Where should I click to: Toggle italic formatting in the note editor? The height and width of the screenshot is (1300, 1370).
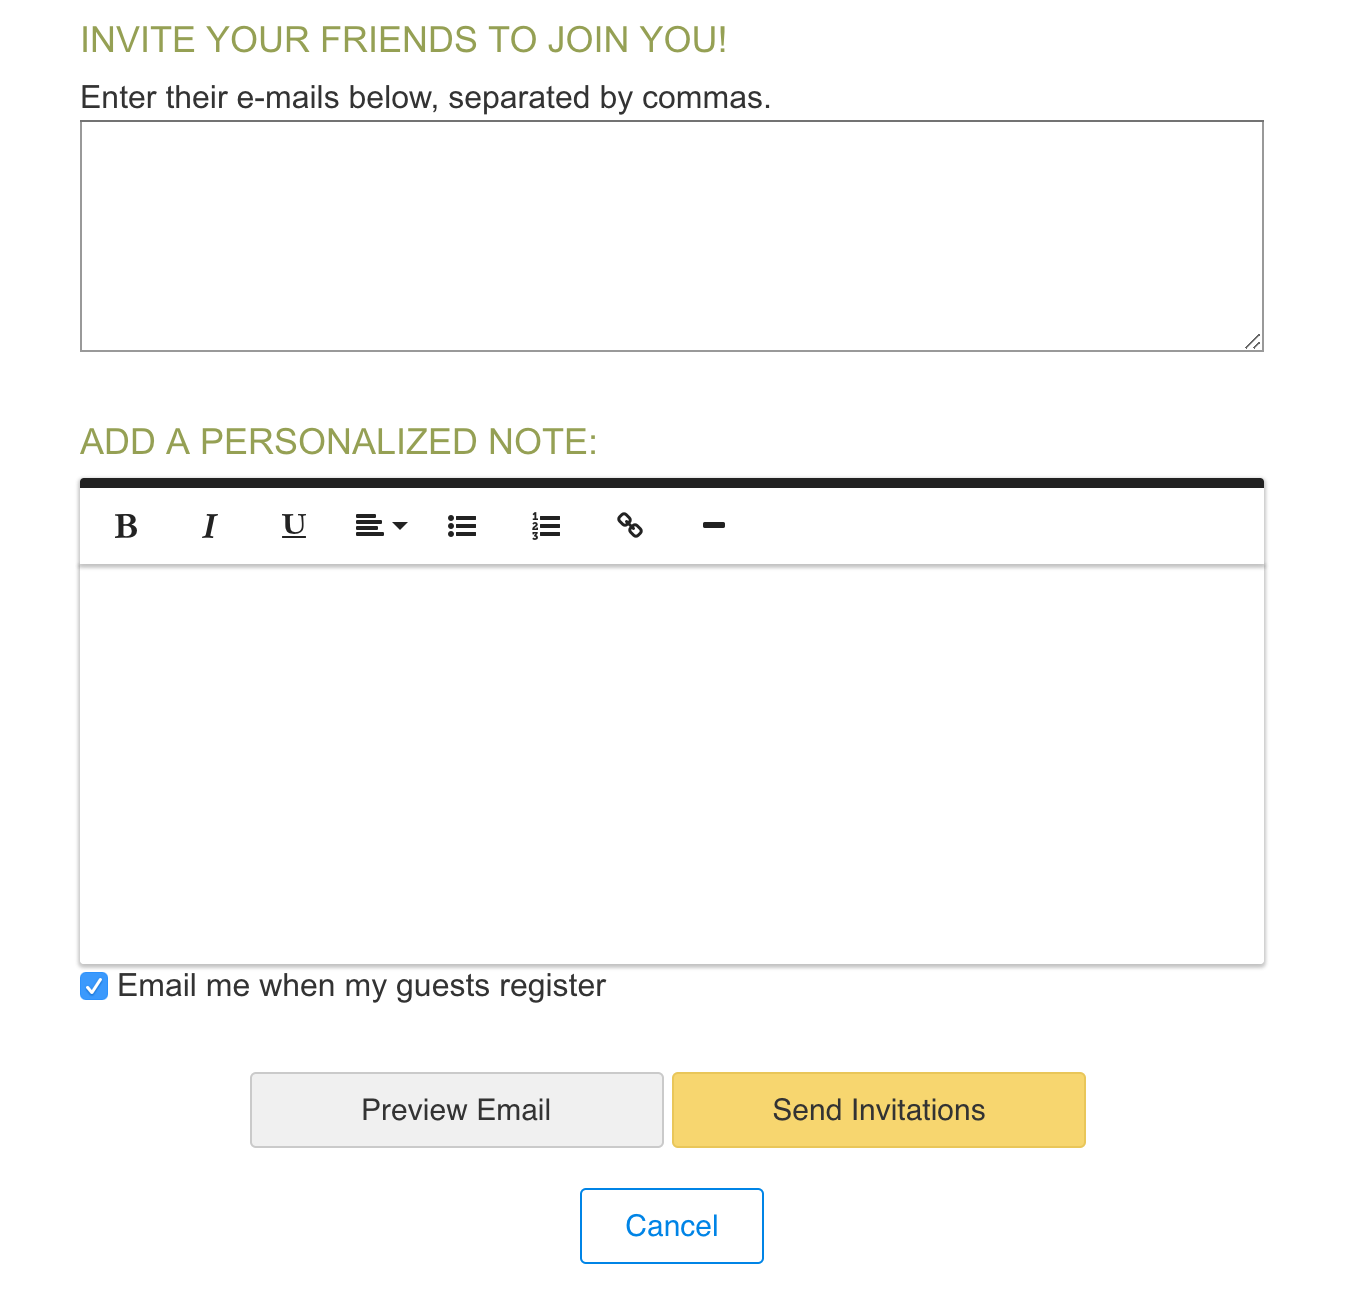209,526
